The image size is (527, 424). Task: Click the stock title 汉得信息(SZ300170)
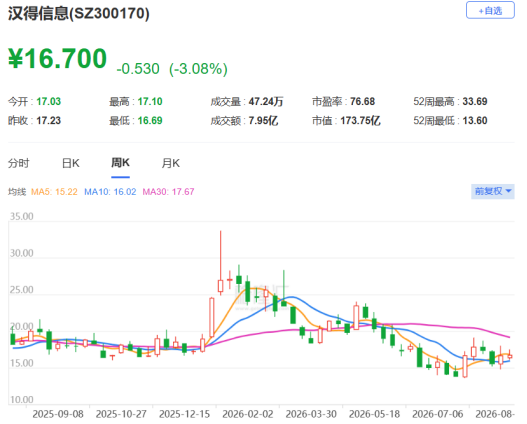(79, 14)
